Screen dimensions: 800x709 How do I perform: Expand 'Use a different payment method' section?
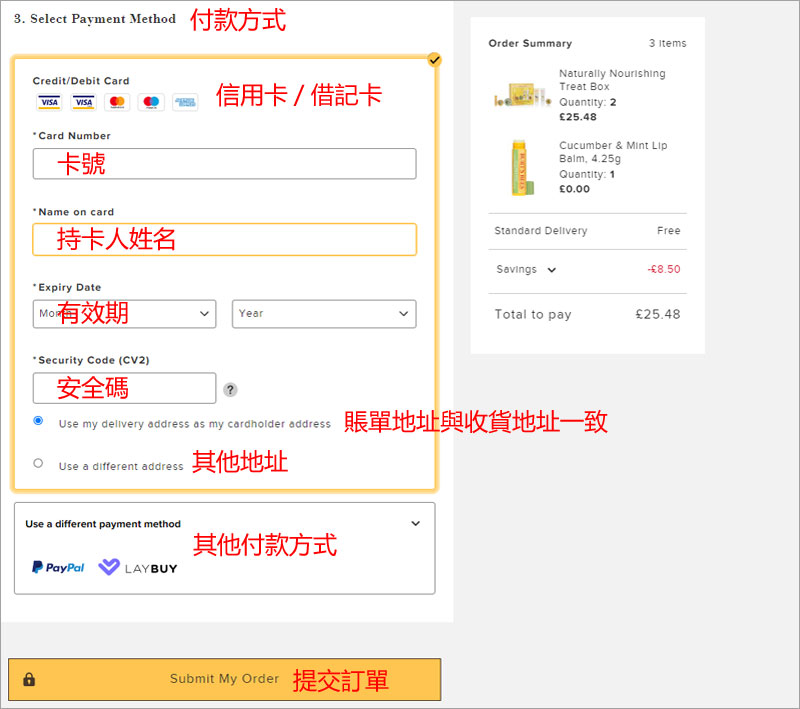point(416,523)
